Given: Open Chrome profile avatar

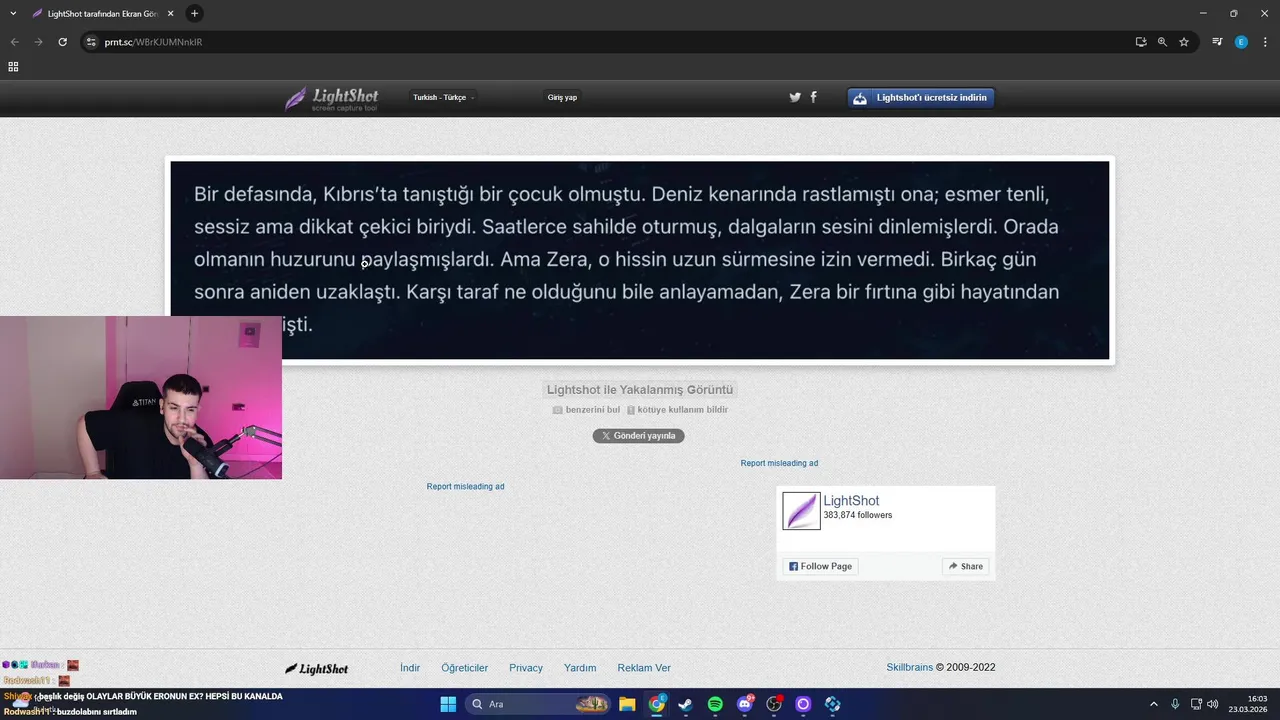Looking at the screenshot, I should (x=1241, y=42).
